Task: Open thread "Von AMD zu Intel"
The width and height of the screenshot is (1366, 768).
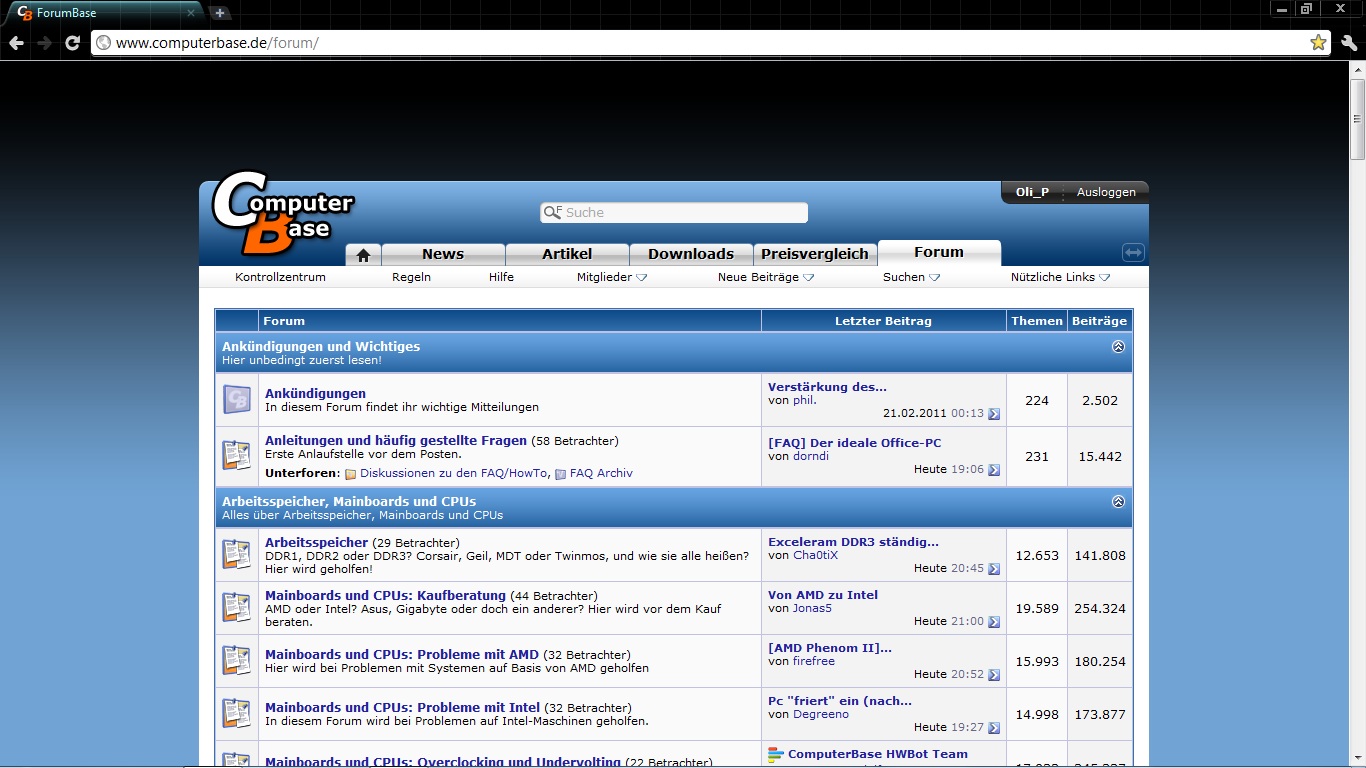Action: tap(823, 595)
